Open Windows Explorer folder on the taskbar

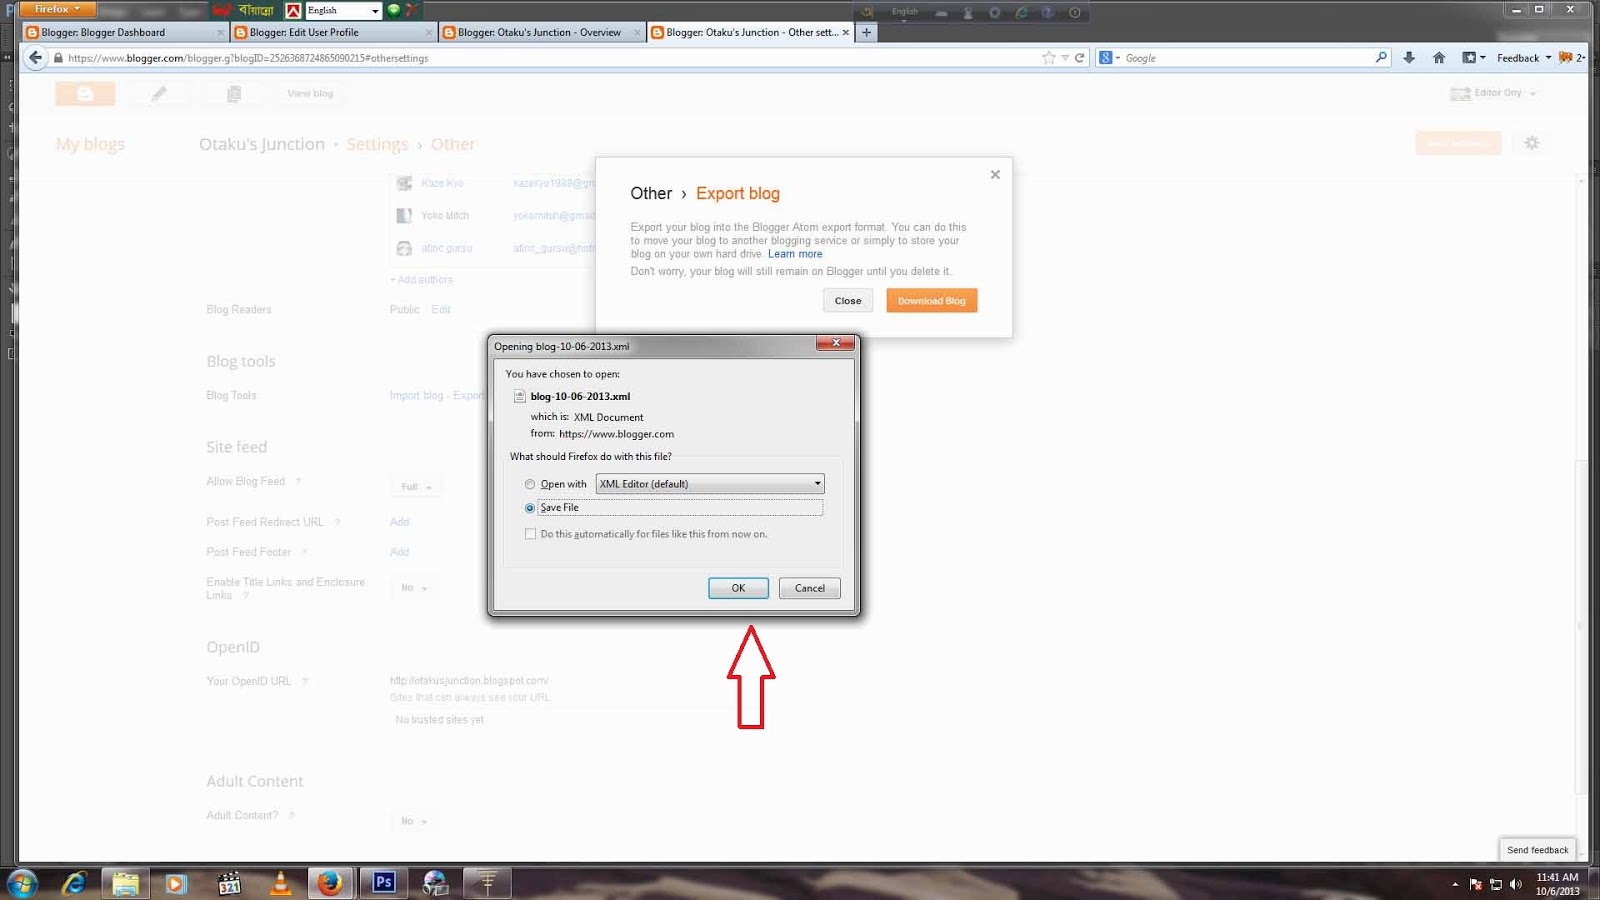(x=125, y=883)
